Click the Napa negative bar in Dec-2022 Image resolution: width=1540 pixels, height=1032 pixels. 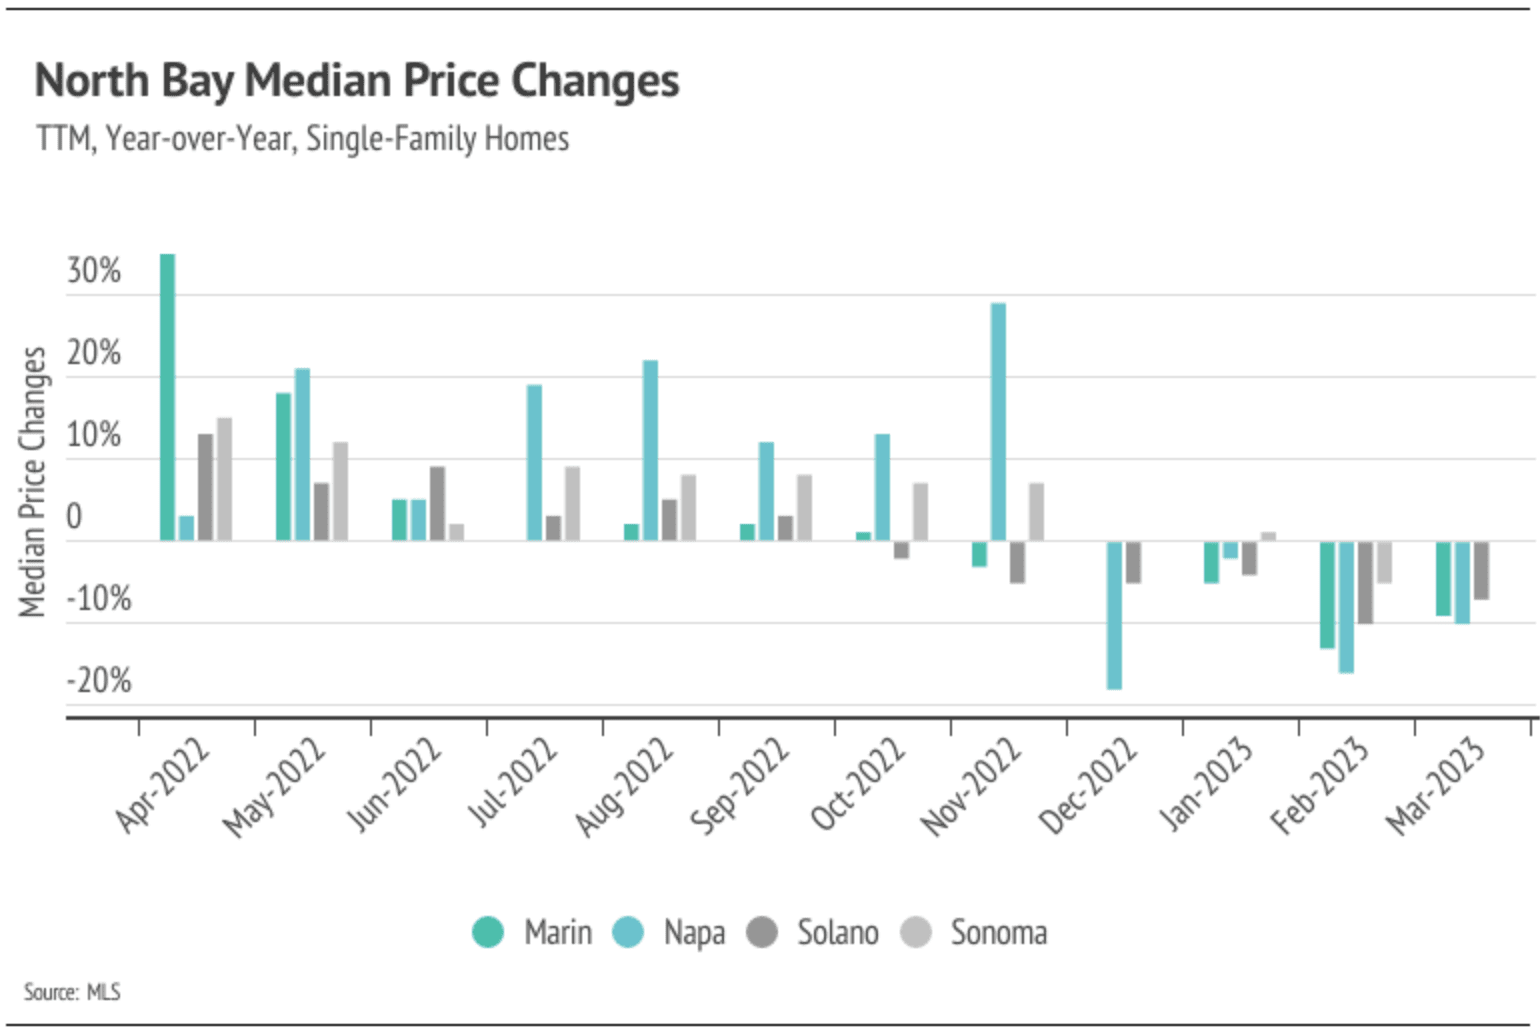[1114, 615]
